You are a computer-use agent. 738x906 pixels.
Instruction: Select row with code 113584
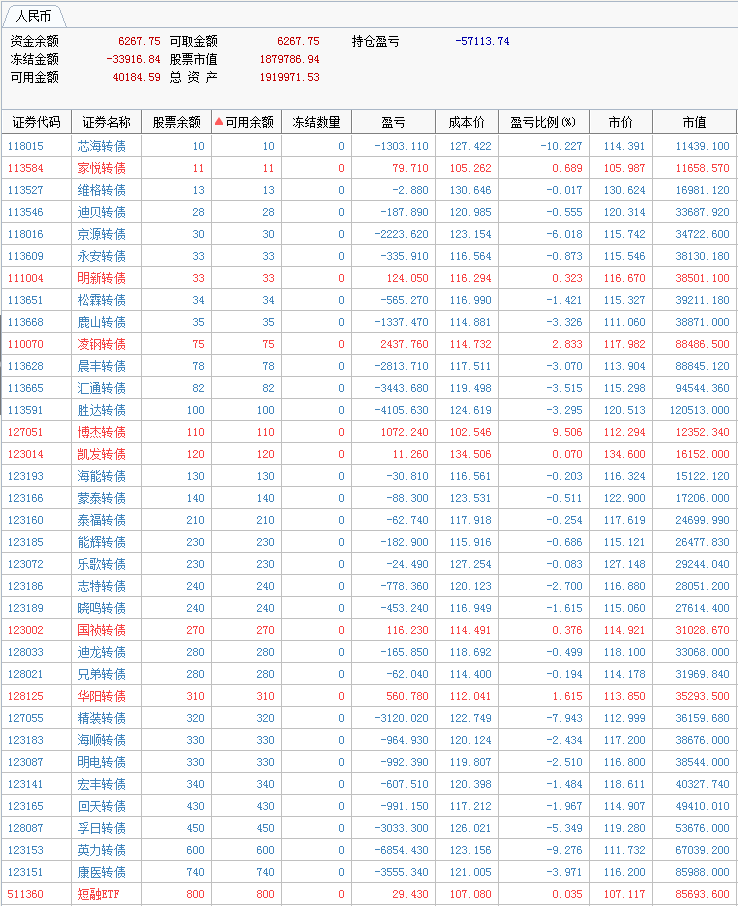(369, 168)
